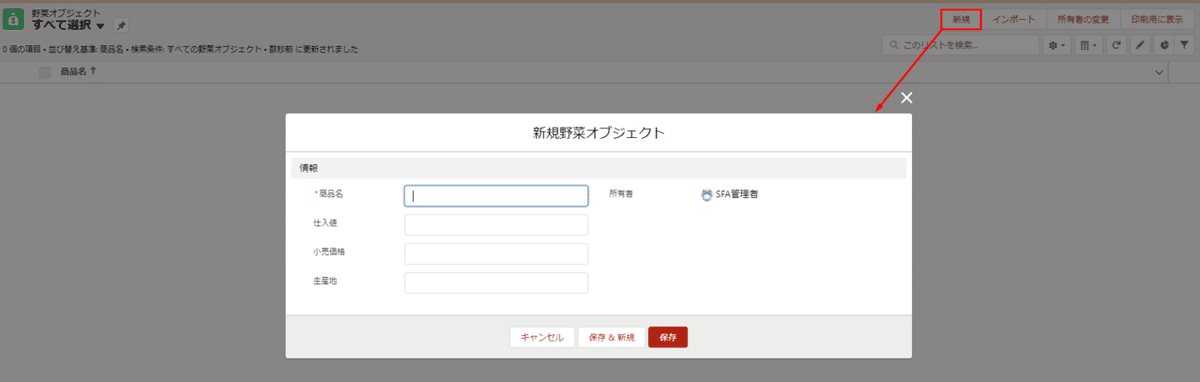Image resolution: width=1200 pixels, height=382 pixels.
Task: Click the list status line starting 0 個の項目
Action: coord(181,49)
